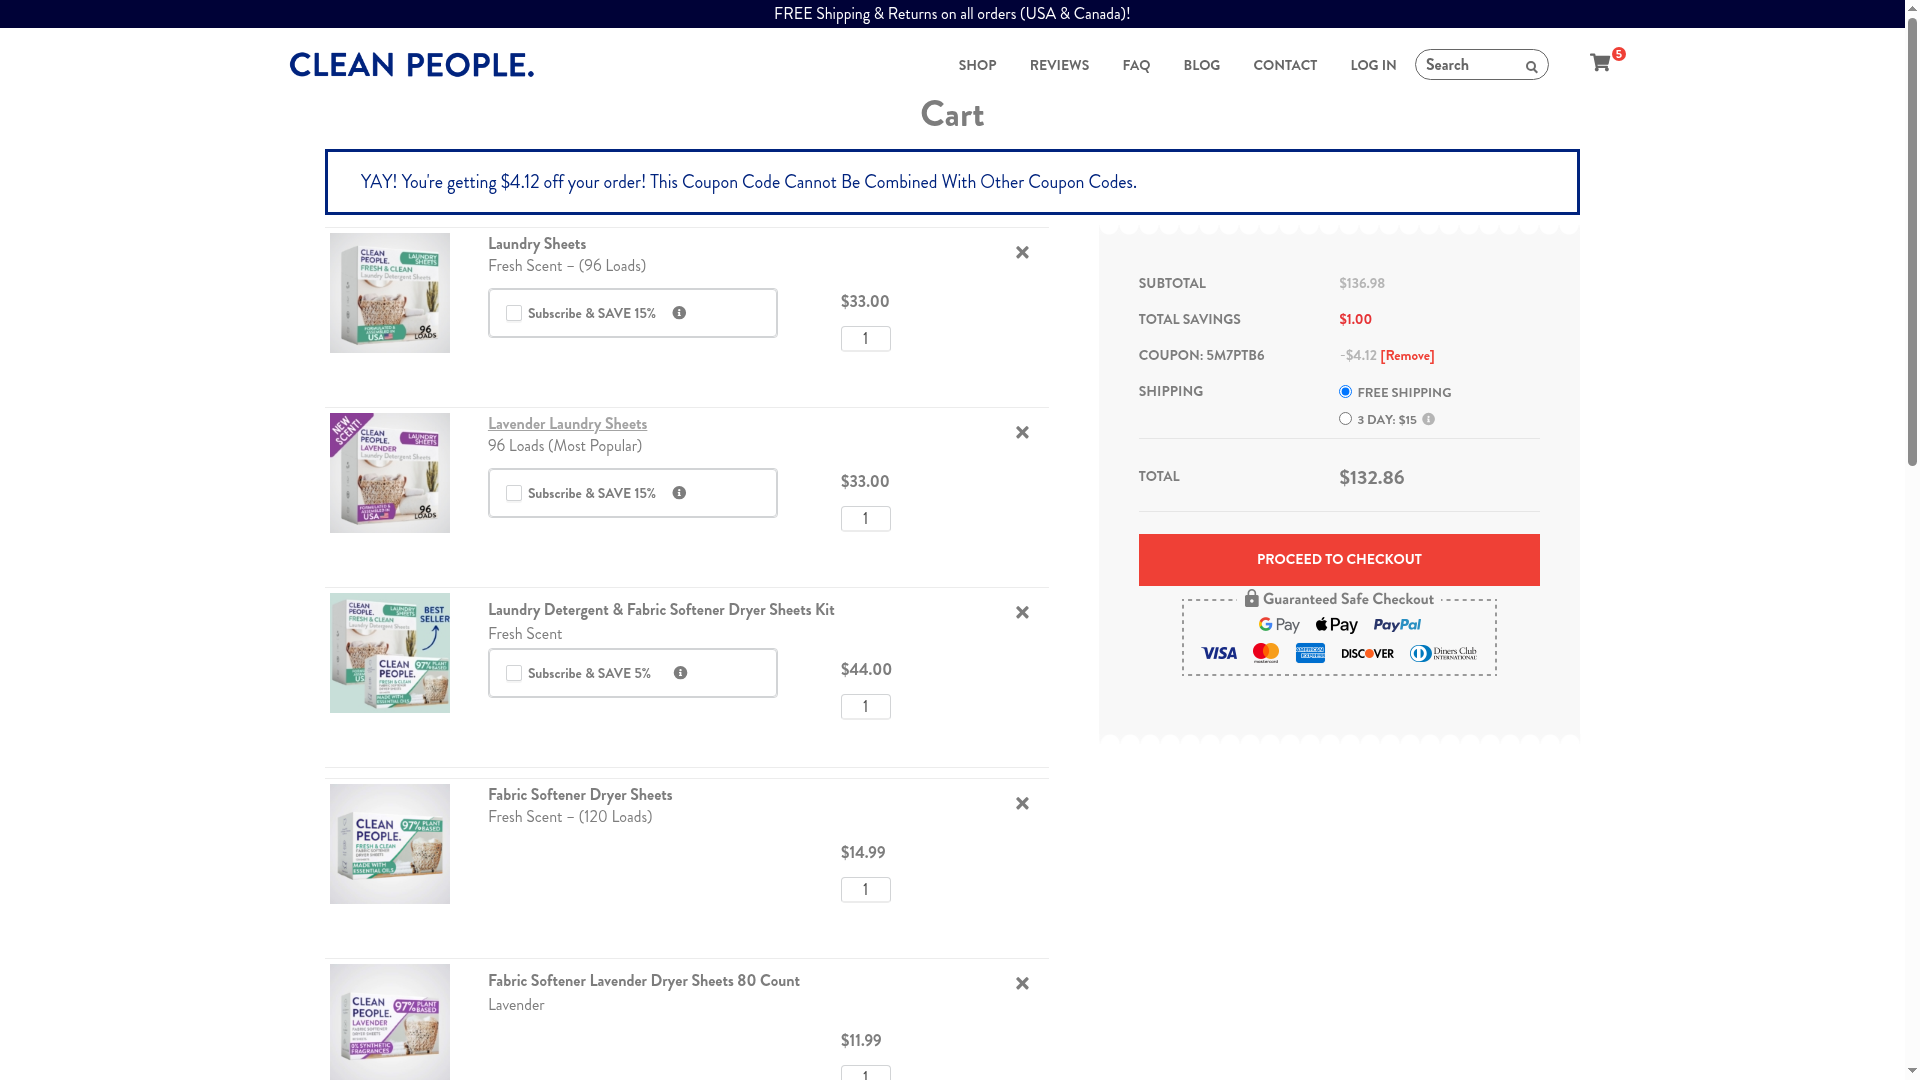Show subscribe info for Lavender Laundry Sheets

[679, 493]
